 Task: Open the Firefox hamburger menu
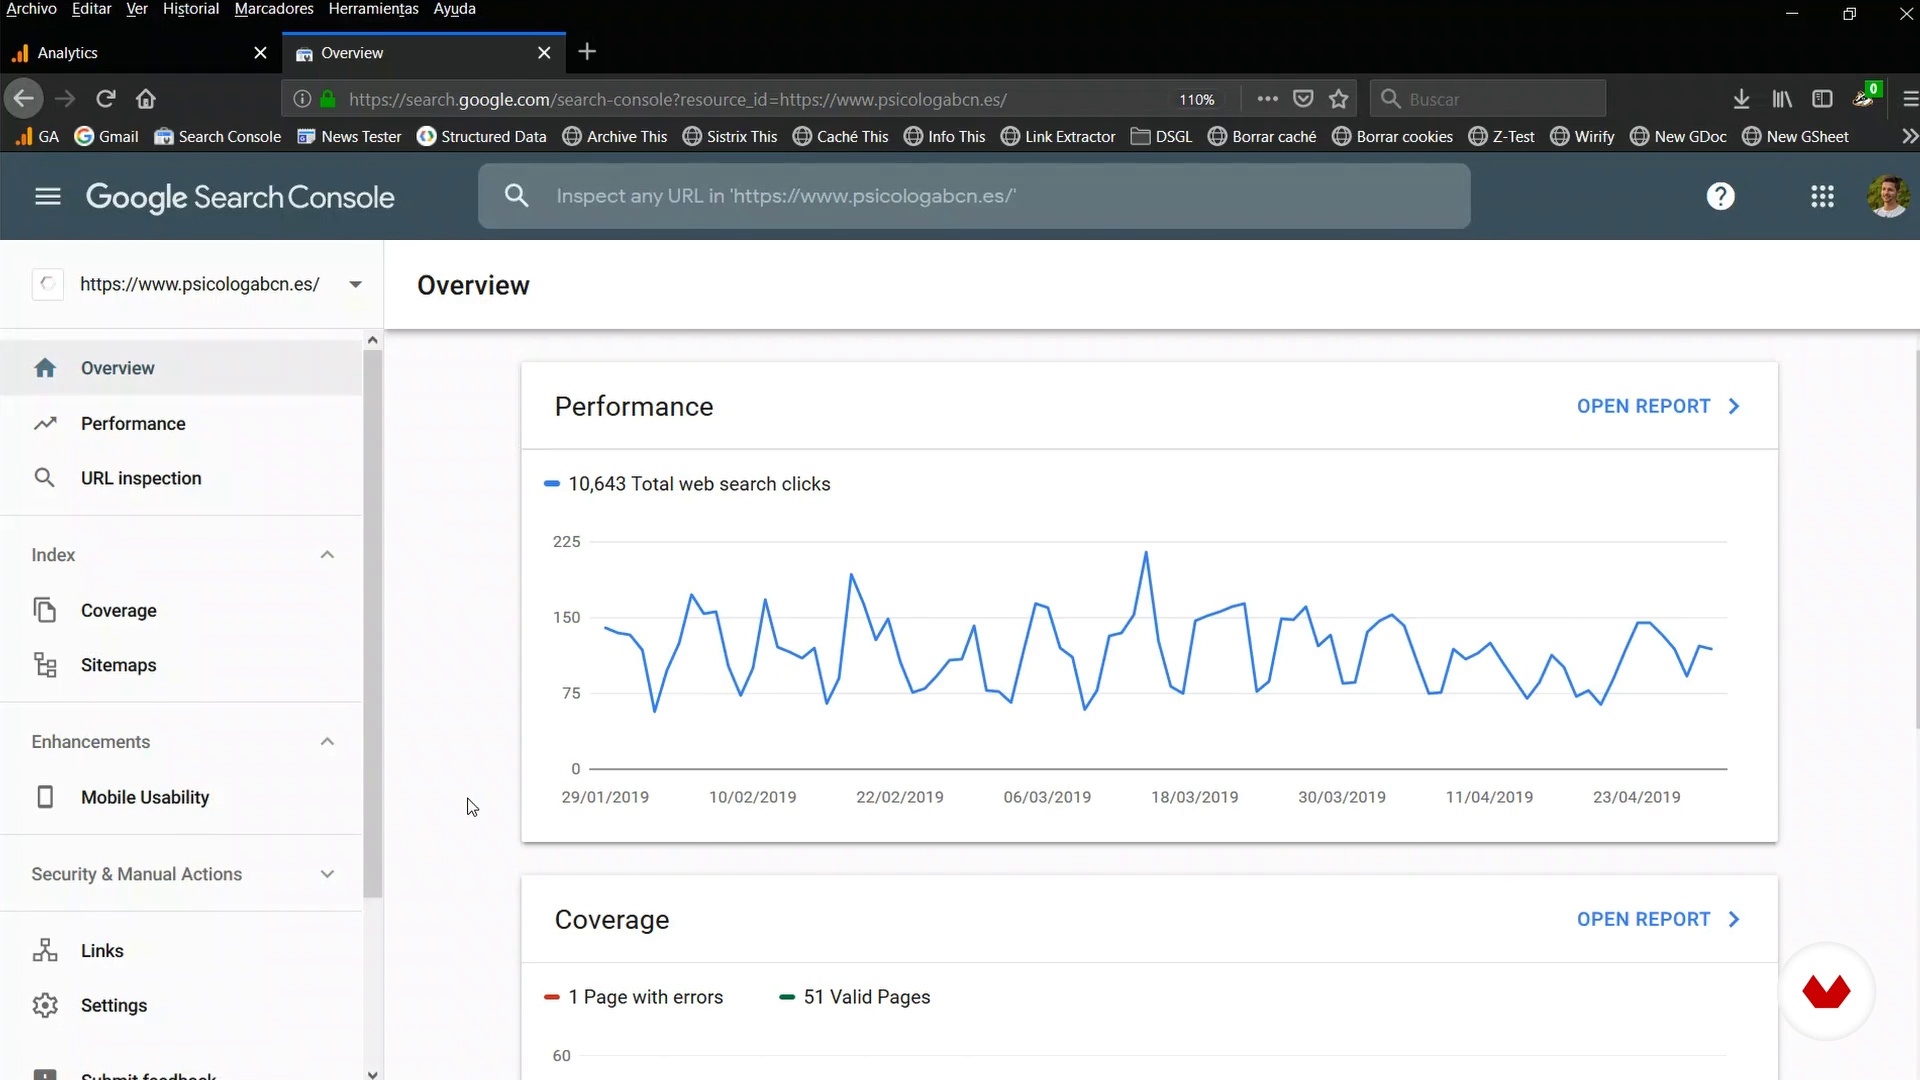[x=1910, y=99]
